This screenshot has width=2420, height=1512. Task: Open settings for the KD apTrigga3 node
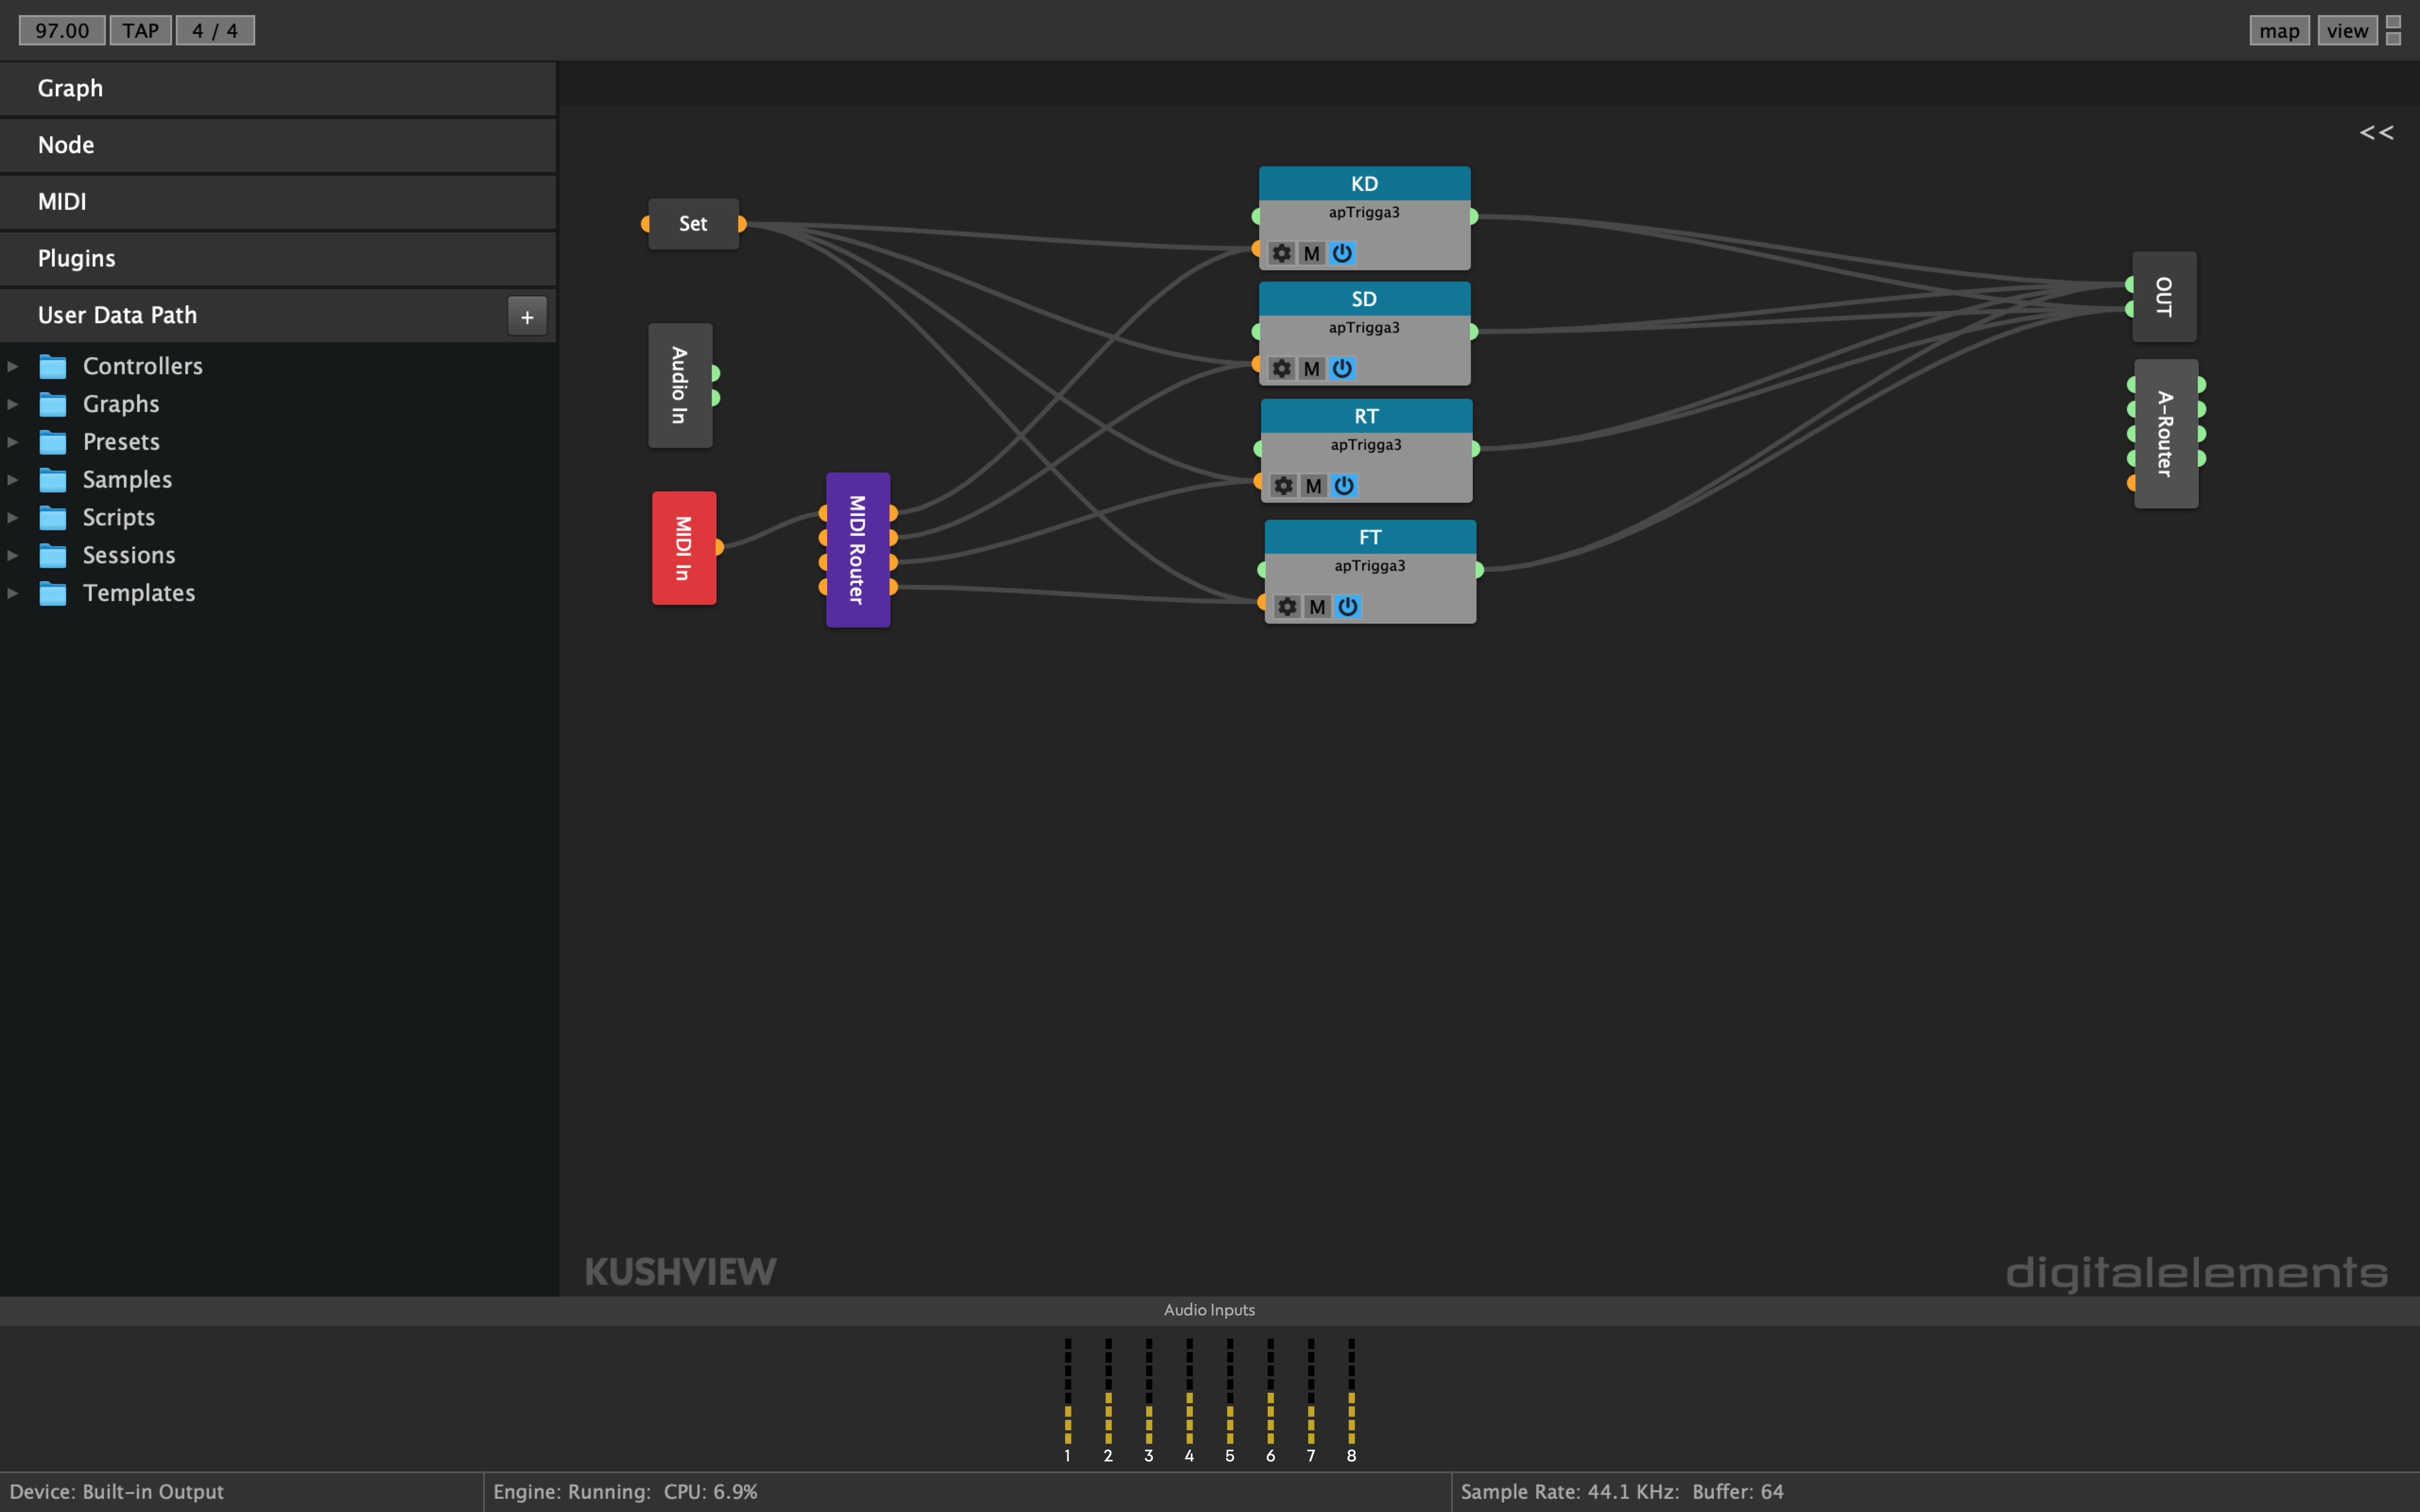pos(1283,253)
